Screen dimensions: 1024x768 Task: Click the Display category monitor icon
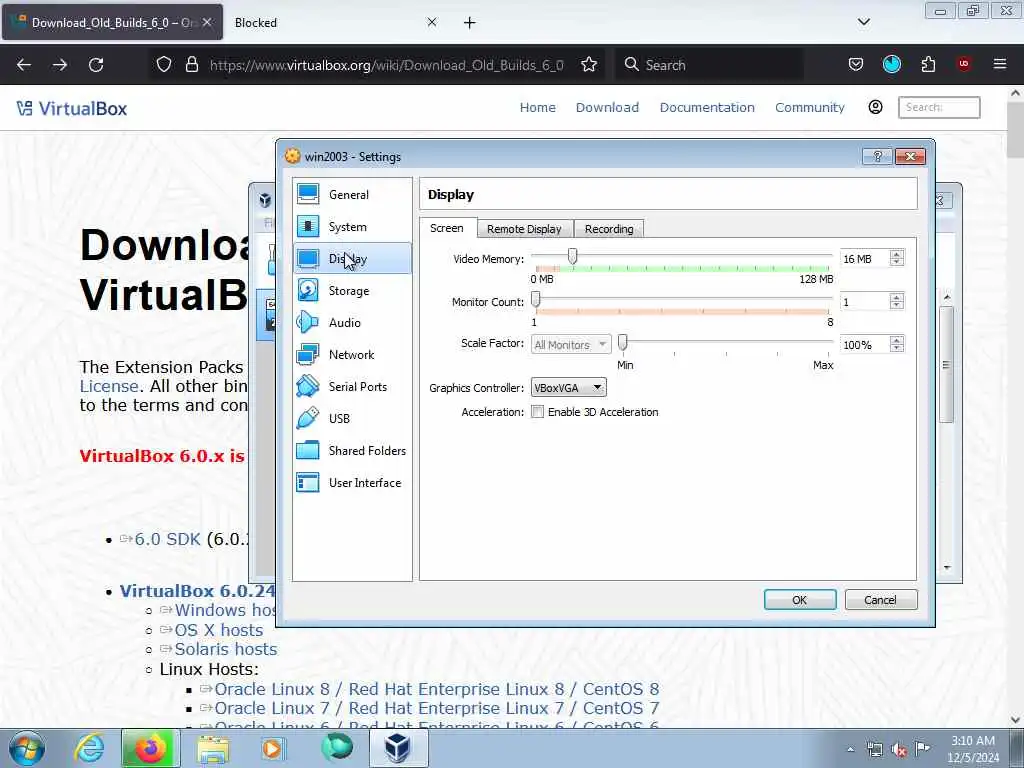[308, 258]
